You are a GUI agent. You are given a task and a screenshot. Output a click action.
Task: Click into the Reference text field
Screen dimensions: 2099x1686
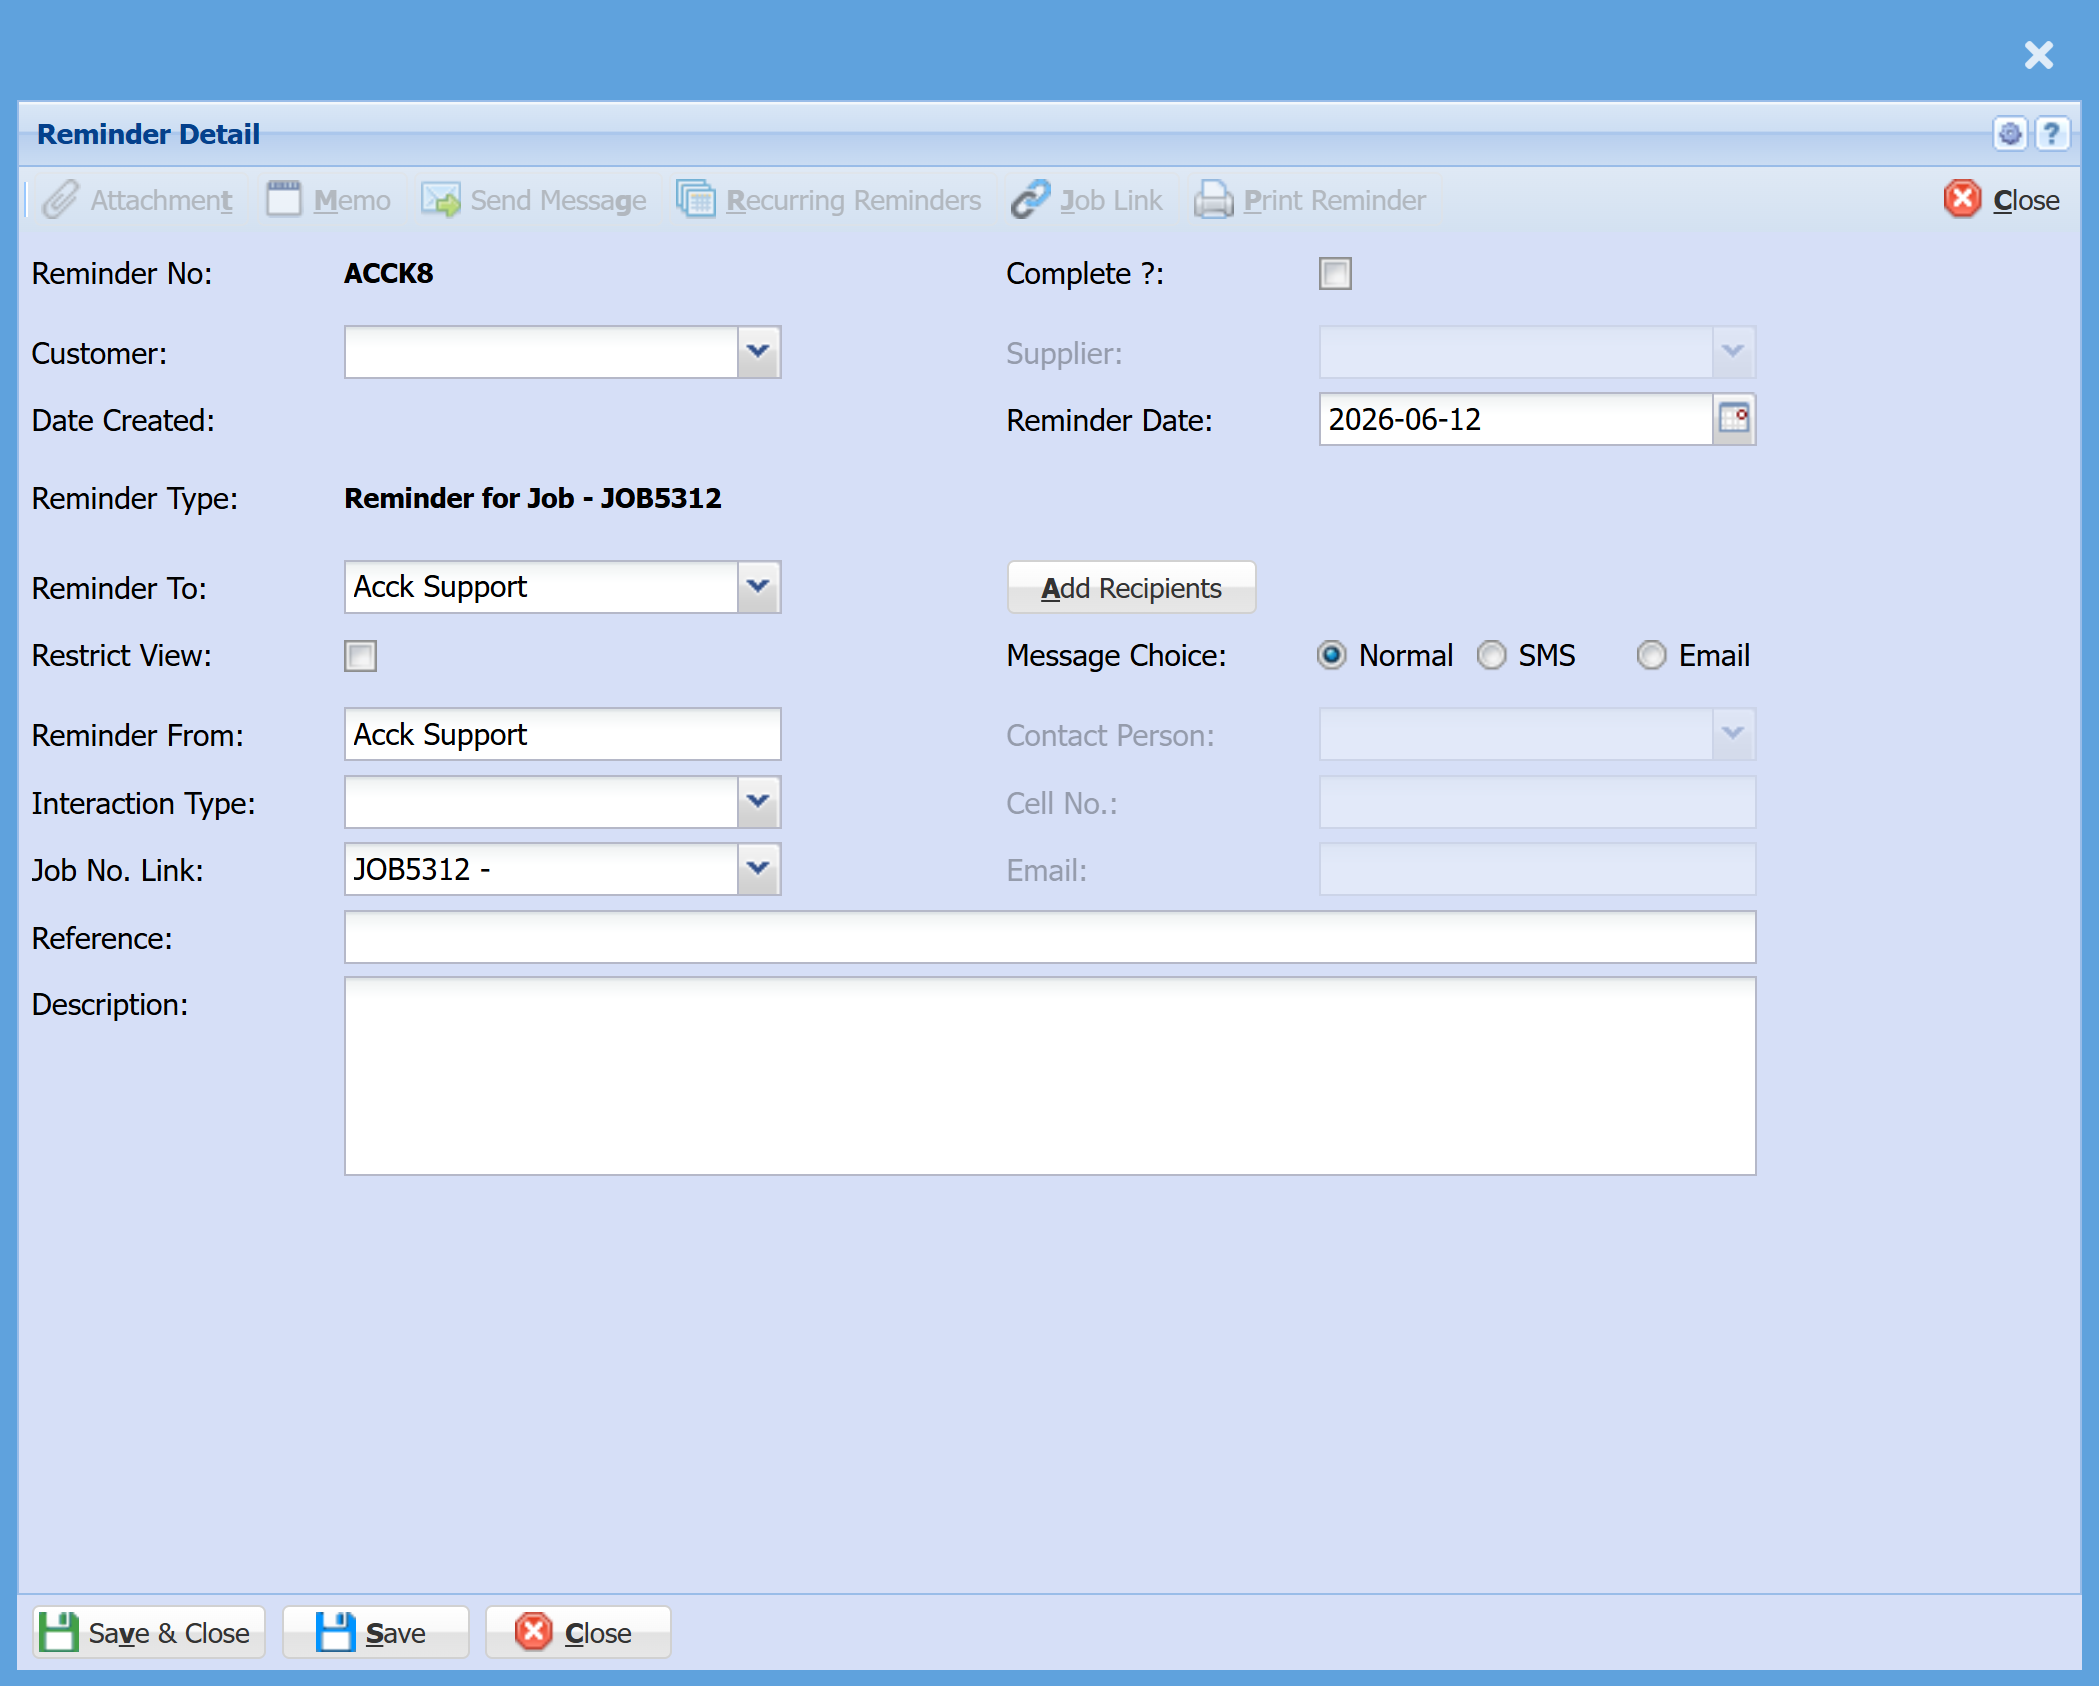pyautogui.click(x=1050, y=937)
